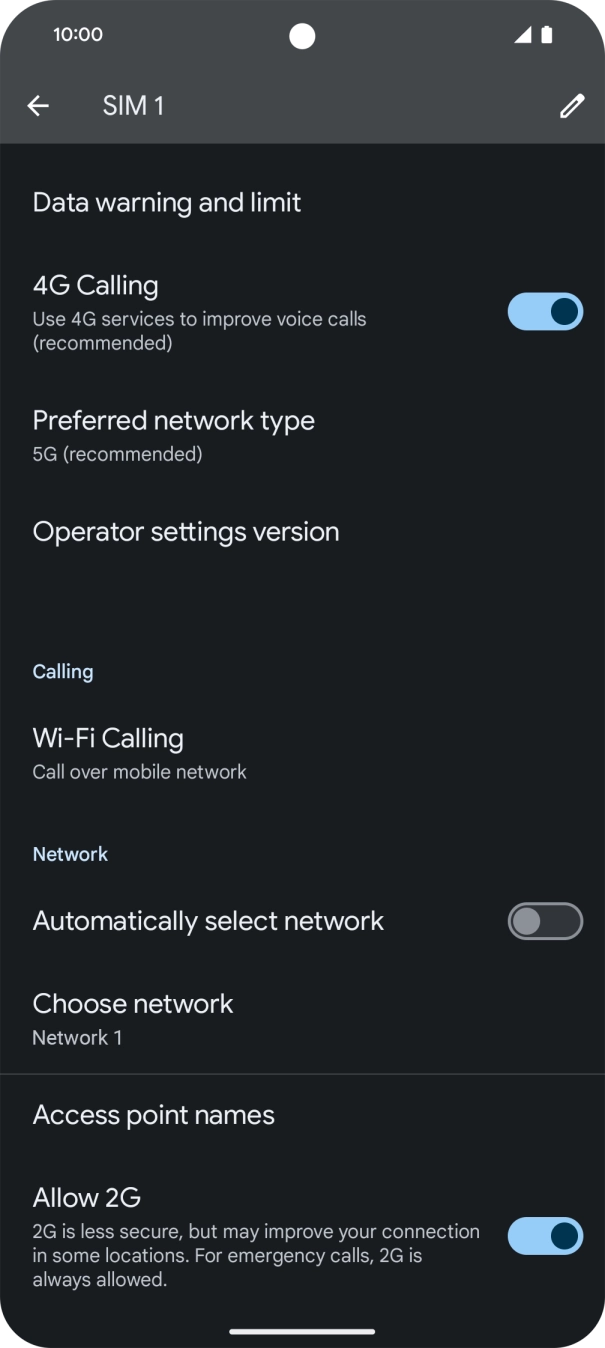Click the pencil icon to rename SIM 1

[x=571, y=105]
